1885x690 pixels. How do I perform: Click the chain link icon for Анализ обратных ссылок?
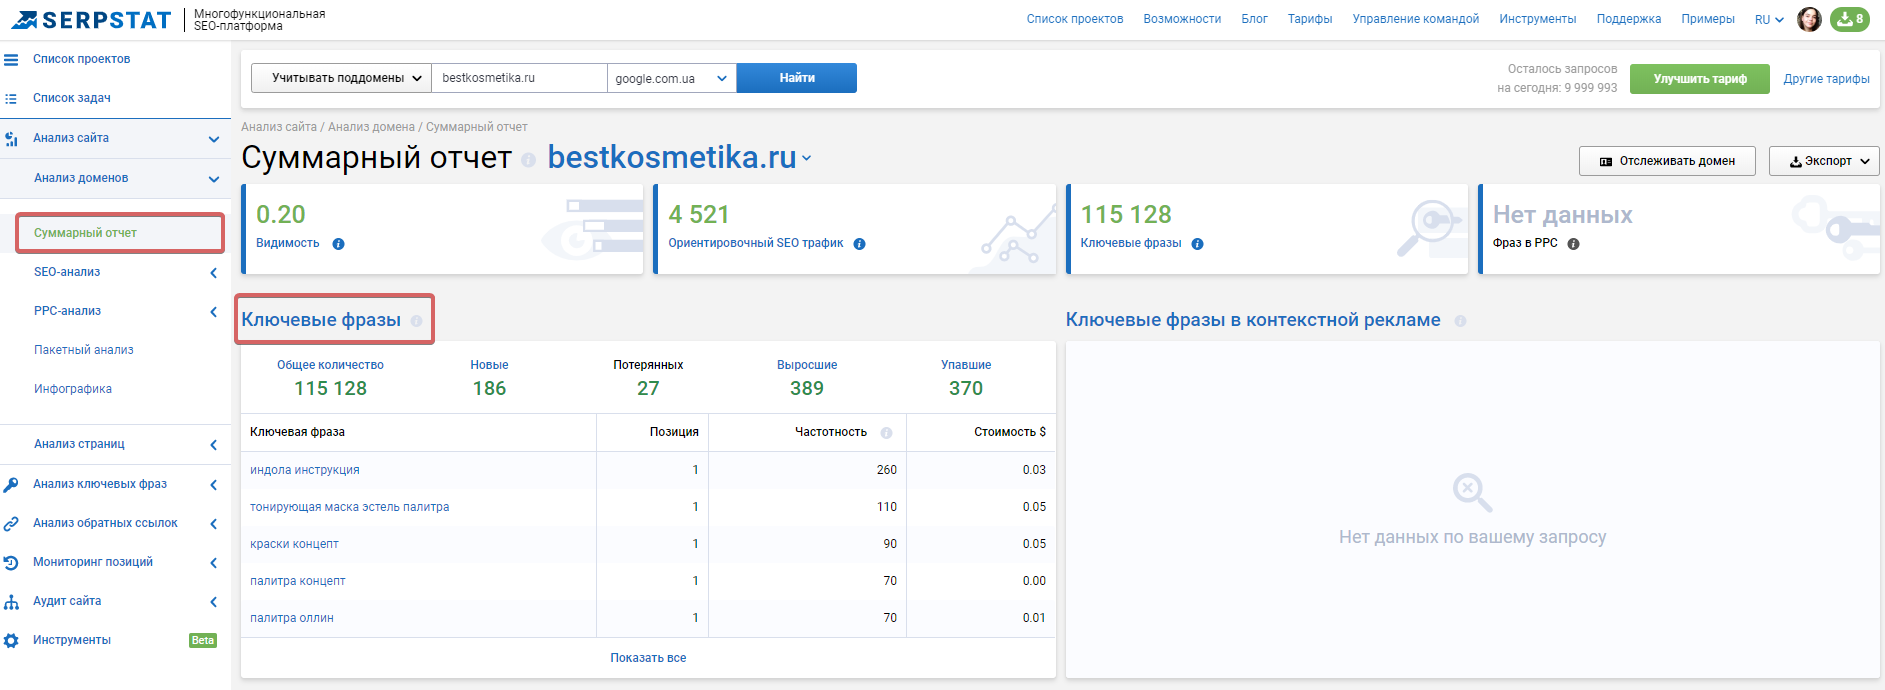click(x=11, y=524)
